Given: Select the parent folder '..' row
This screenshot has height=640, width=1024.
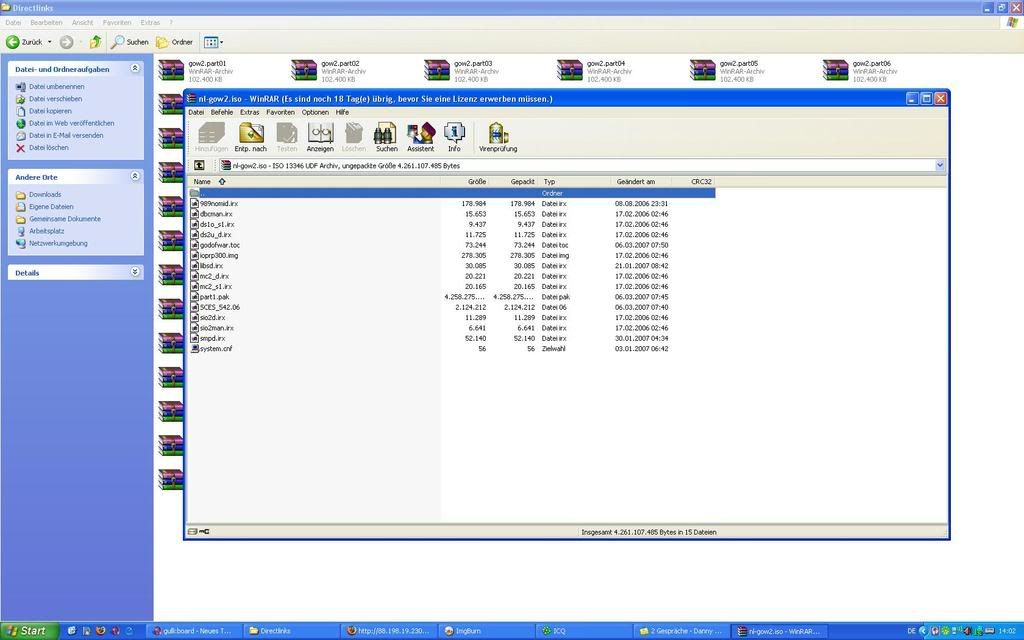Looking at the screenshot, I should 452,193.
